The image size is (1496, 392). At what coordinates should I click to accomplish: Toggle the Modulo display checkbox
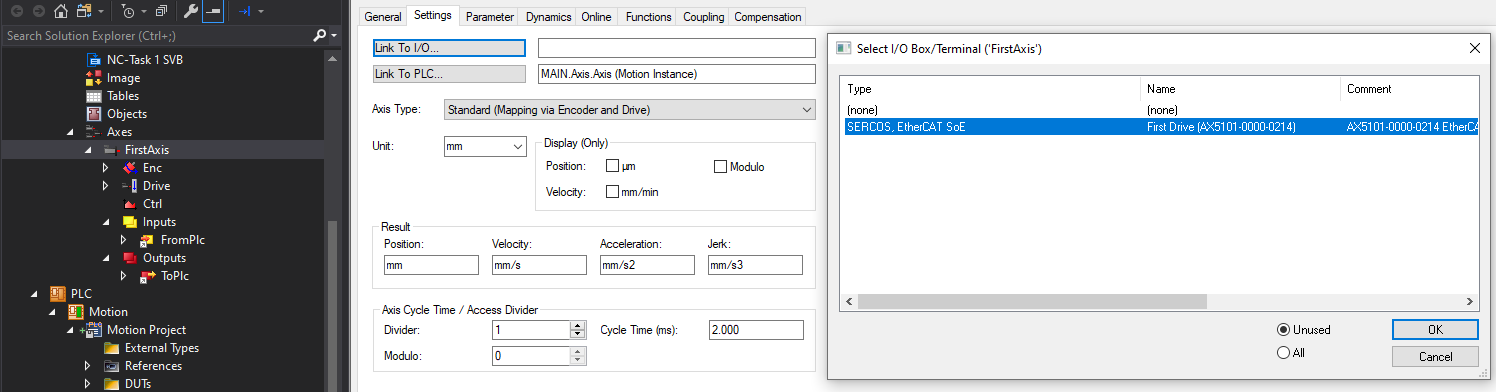pyautogui.click(x=721, y=167)
